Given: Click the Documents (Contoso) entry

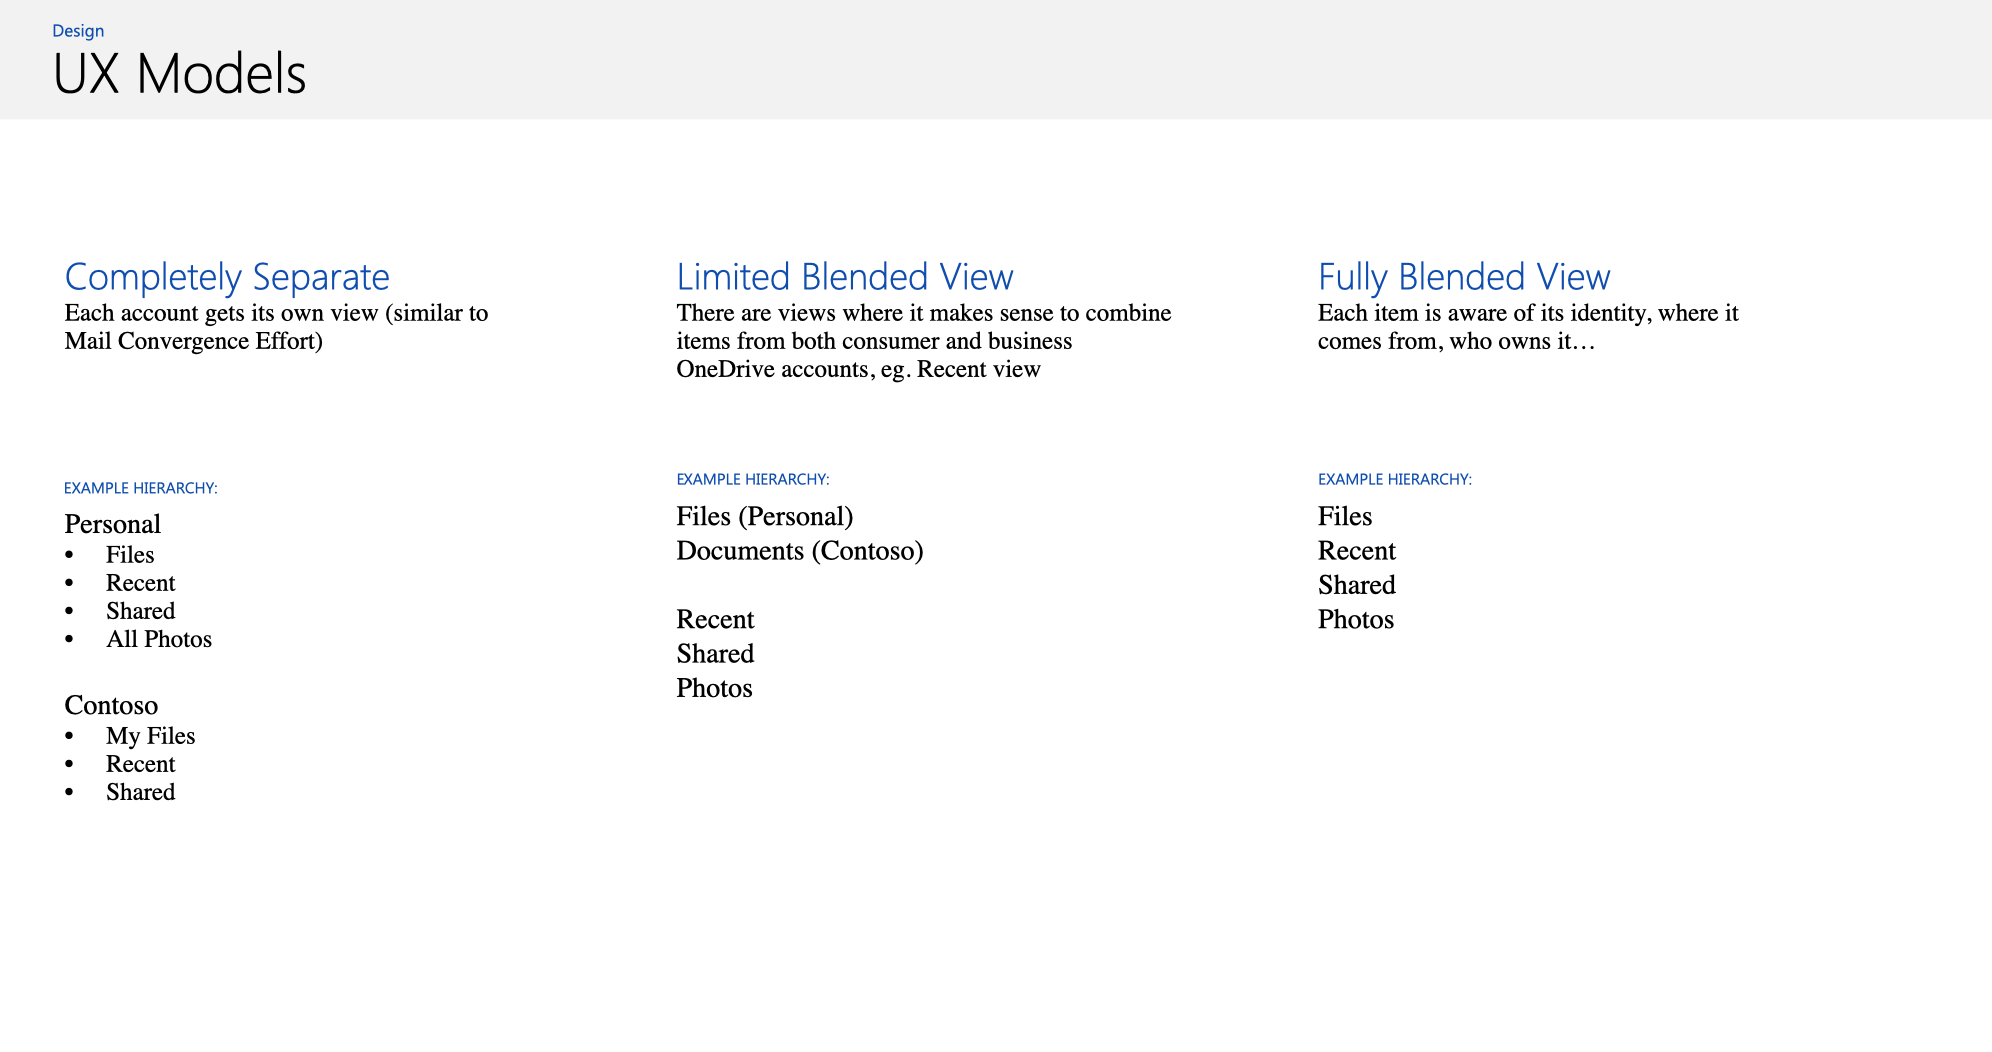Looking at the screenshot, I should pos(800,551).
